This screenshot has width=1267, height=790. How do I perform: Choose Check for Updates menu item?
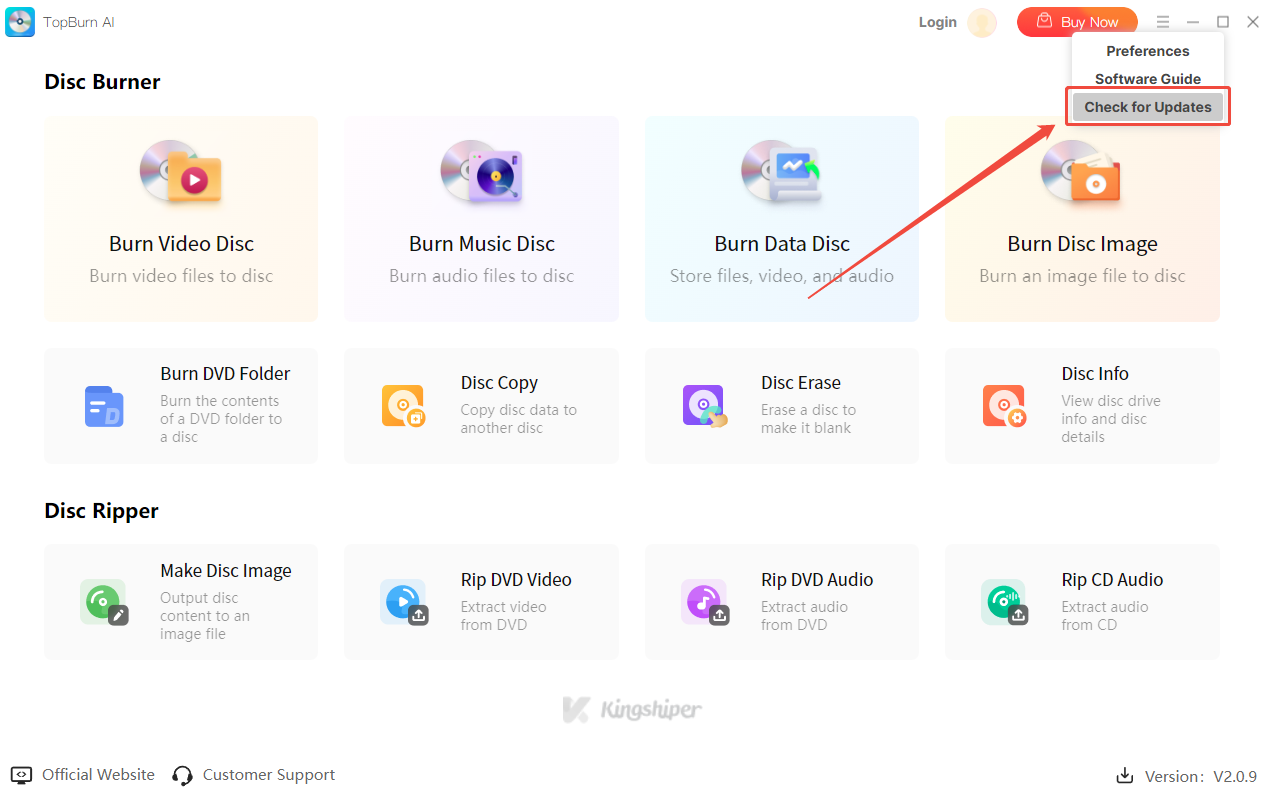pos(1147,107)
